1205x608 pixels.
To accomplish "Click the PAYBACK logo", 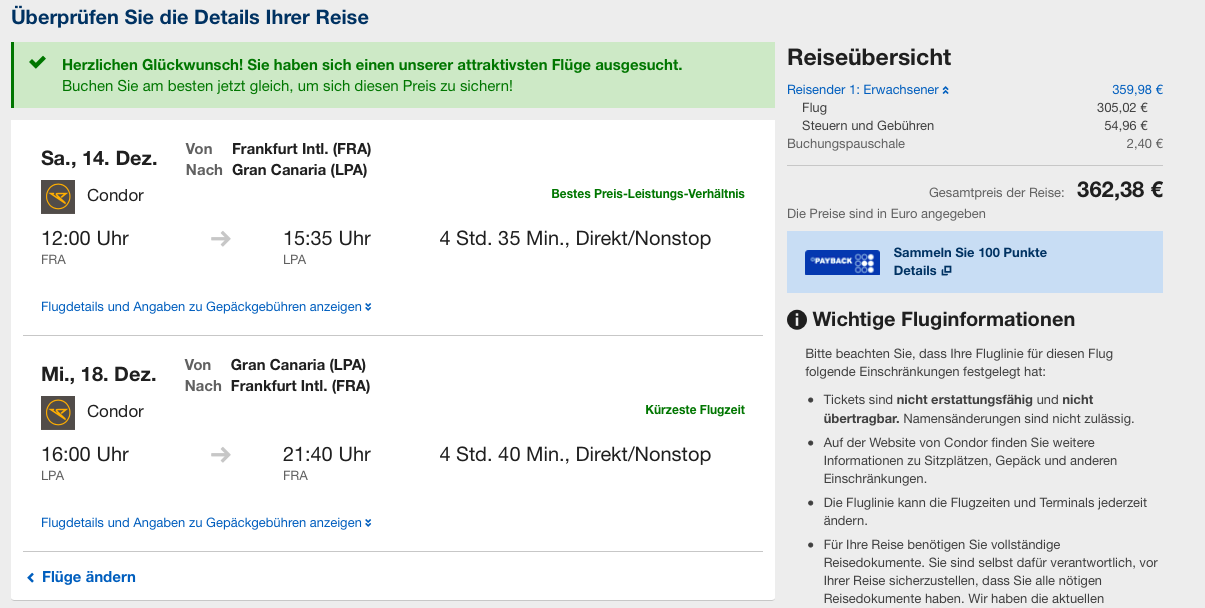I will (842, 263).
